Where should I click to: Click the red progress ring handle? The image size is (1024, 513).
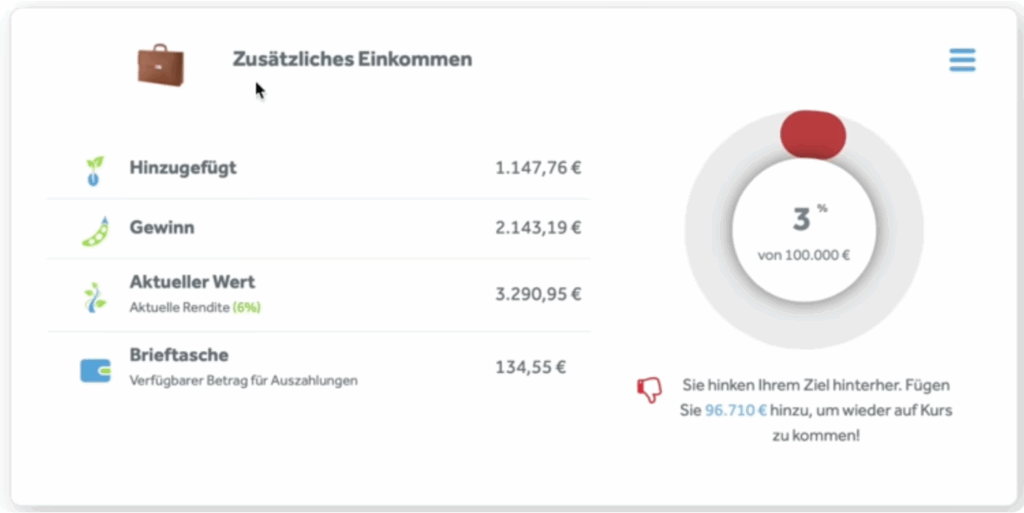pyautogui.click(x=813, y=134)
